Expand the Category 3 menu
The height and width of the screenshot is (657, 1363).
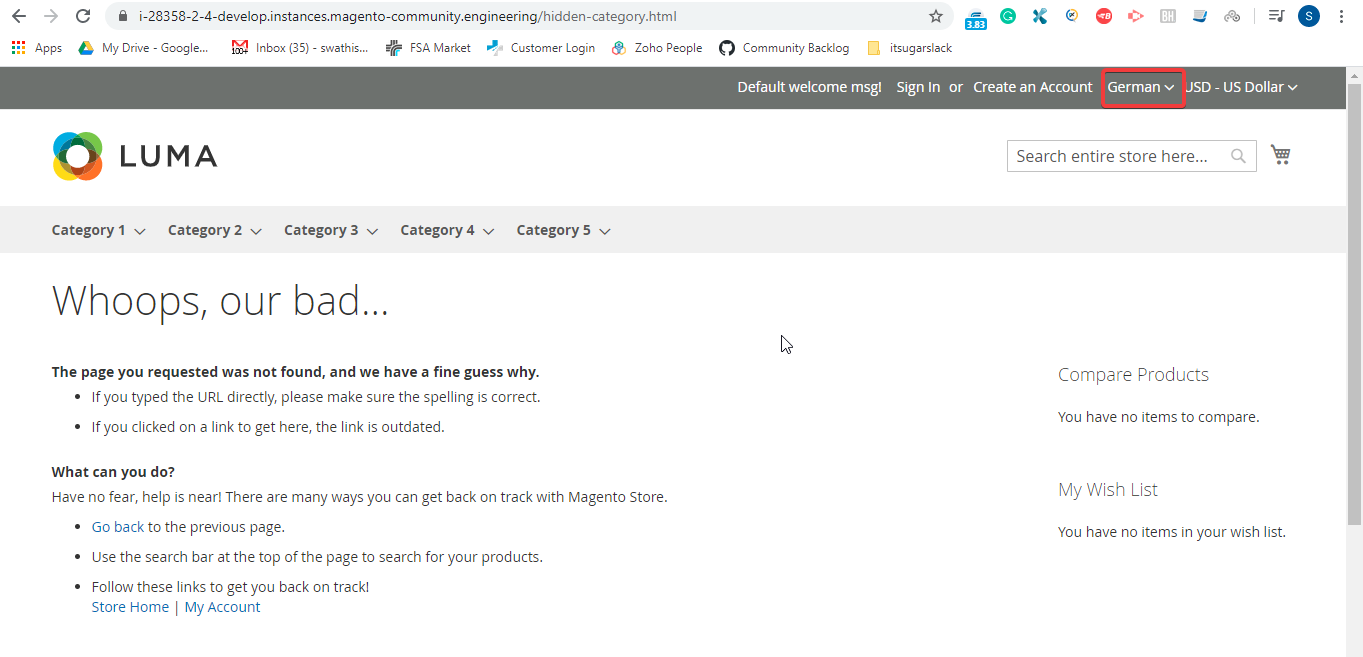(330, 230)
